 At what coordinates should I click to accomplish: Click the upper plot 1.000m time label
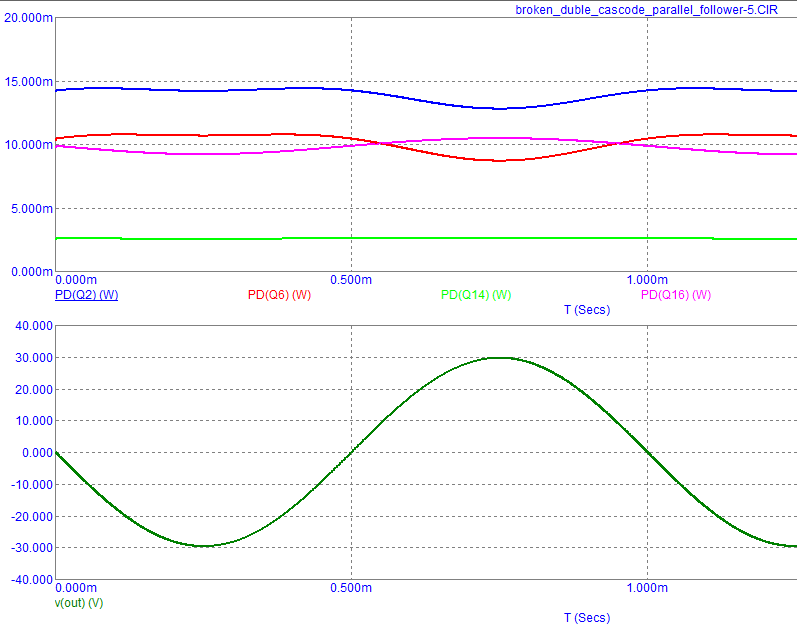(647, 280)
